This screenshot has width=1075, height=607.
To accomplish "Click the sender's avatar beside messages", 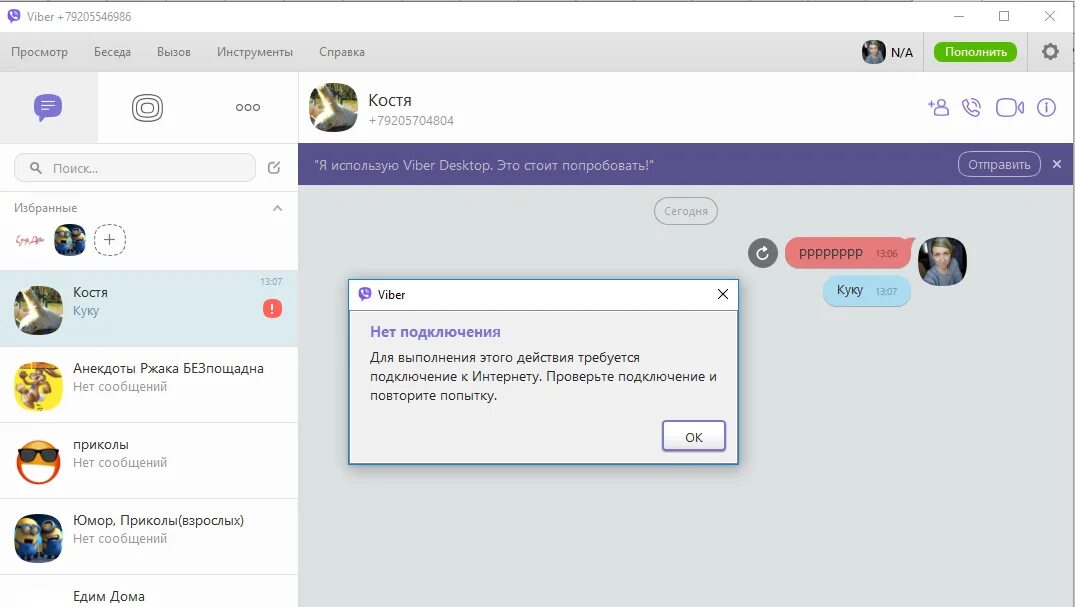I will (x=942, y=261).
